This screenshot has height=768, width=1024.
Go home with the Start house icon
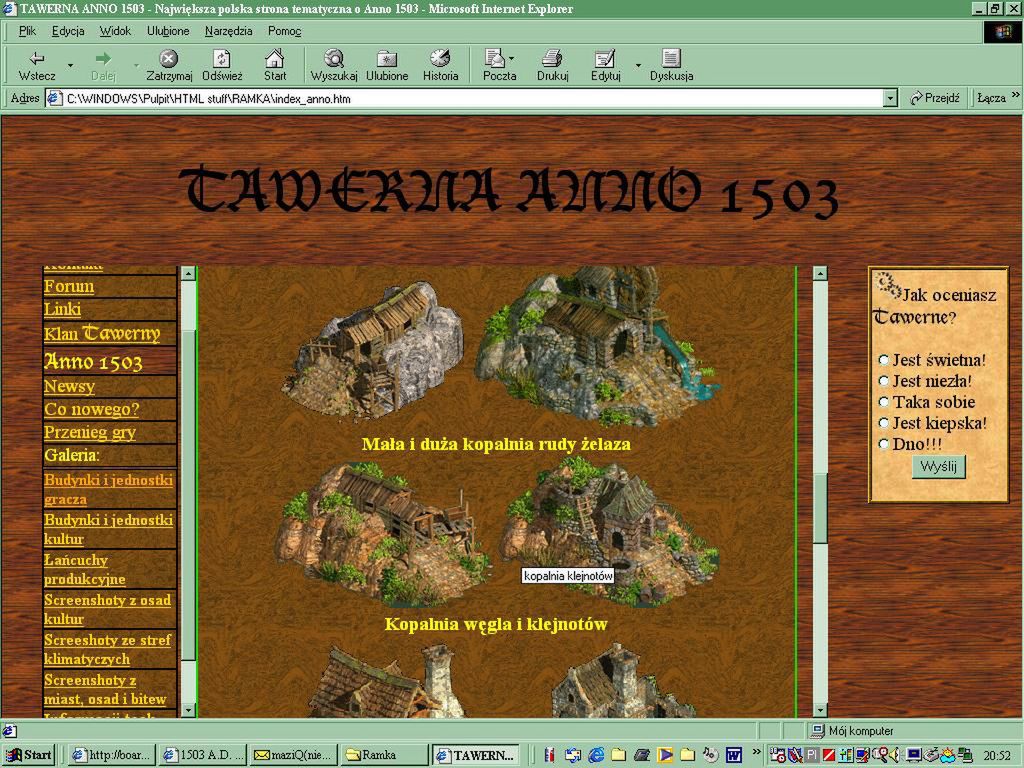tap(274, 58)
